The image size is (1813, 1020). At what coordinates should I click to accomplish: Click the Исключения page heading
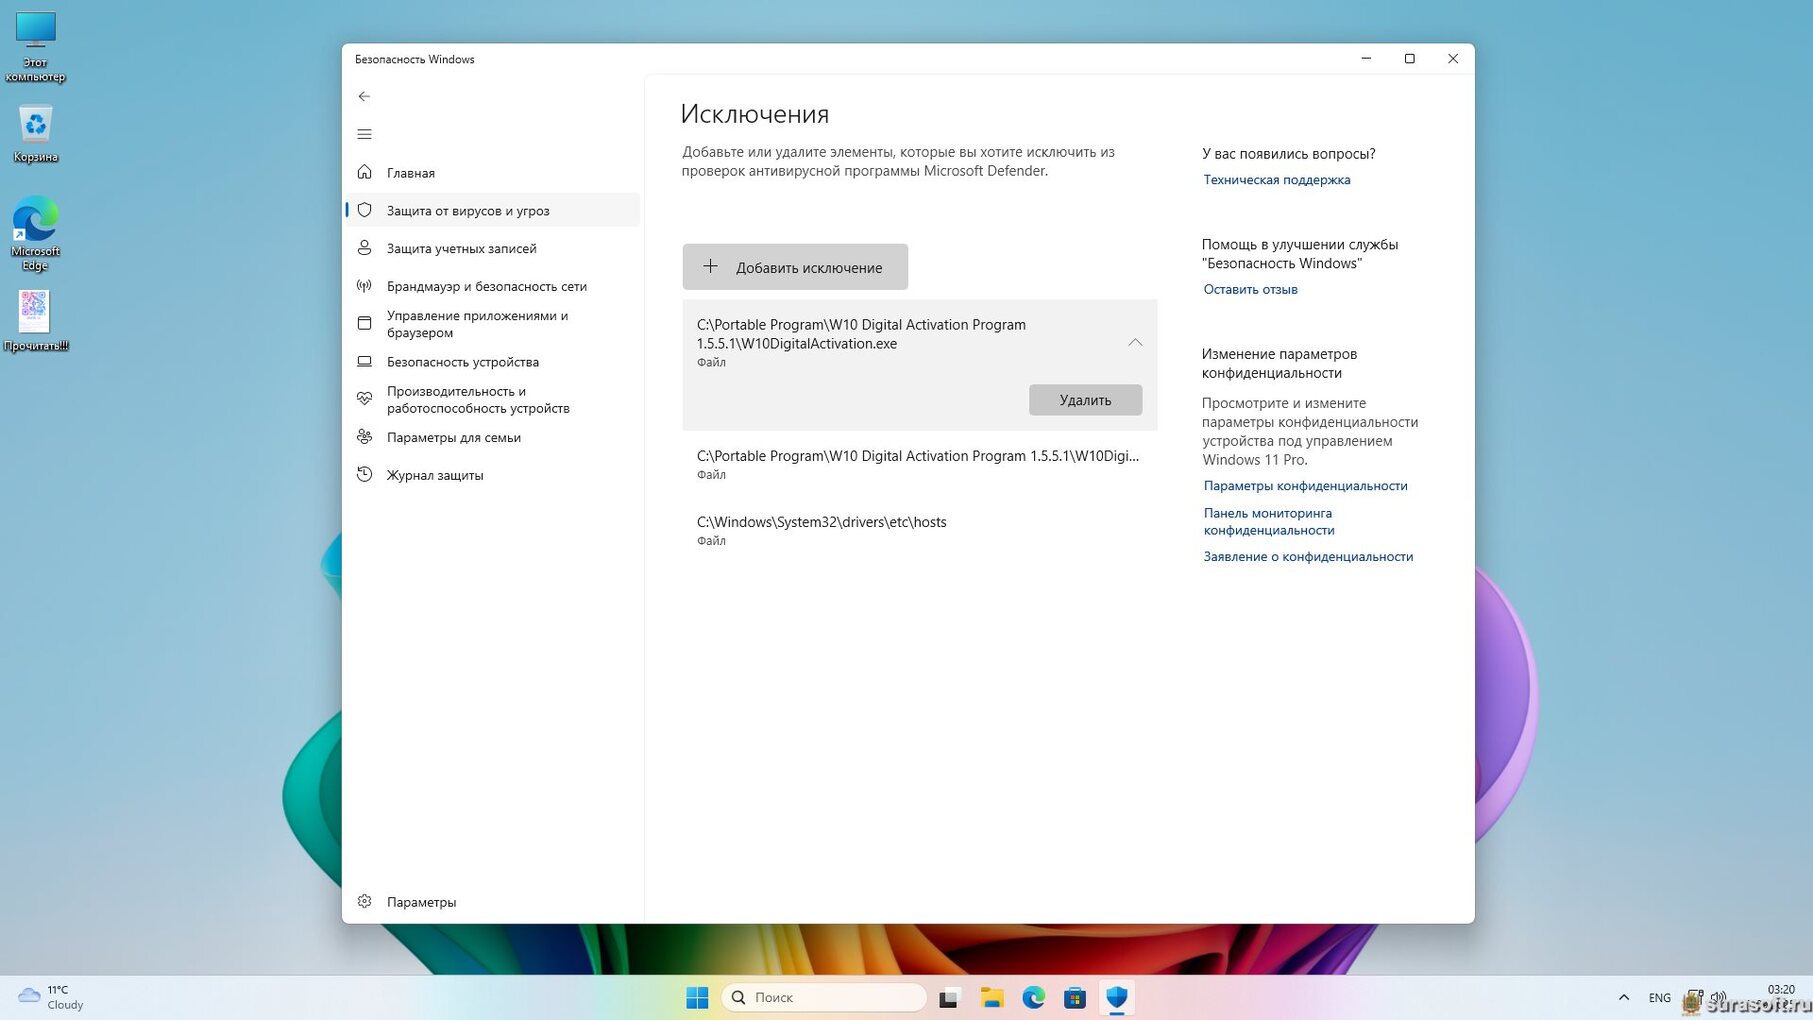coord(755,114)
